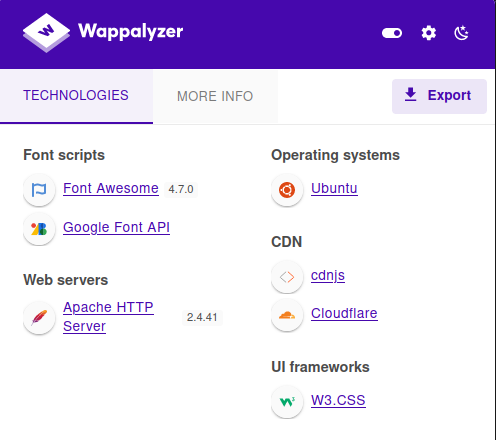This screenshot has height=440, width=496.
Task: Click the Google Font API icon
Action: (39, 229)
